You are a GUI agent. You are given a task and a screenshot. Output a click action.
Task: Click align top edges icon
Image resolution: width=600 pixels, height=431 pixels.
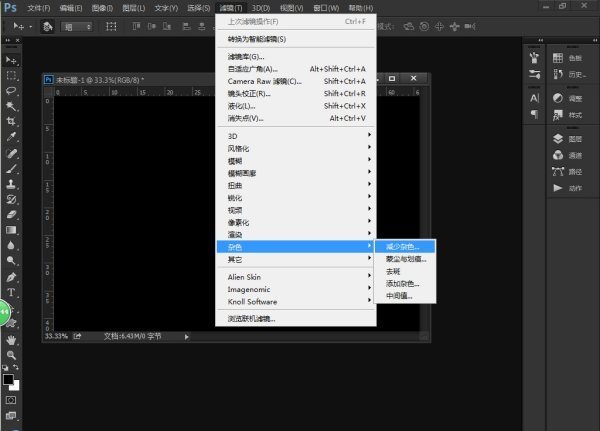136,26
